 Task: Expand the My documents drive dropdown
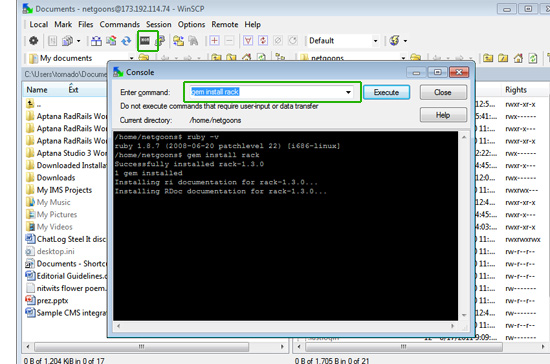click(132, 58)
